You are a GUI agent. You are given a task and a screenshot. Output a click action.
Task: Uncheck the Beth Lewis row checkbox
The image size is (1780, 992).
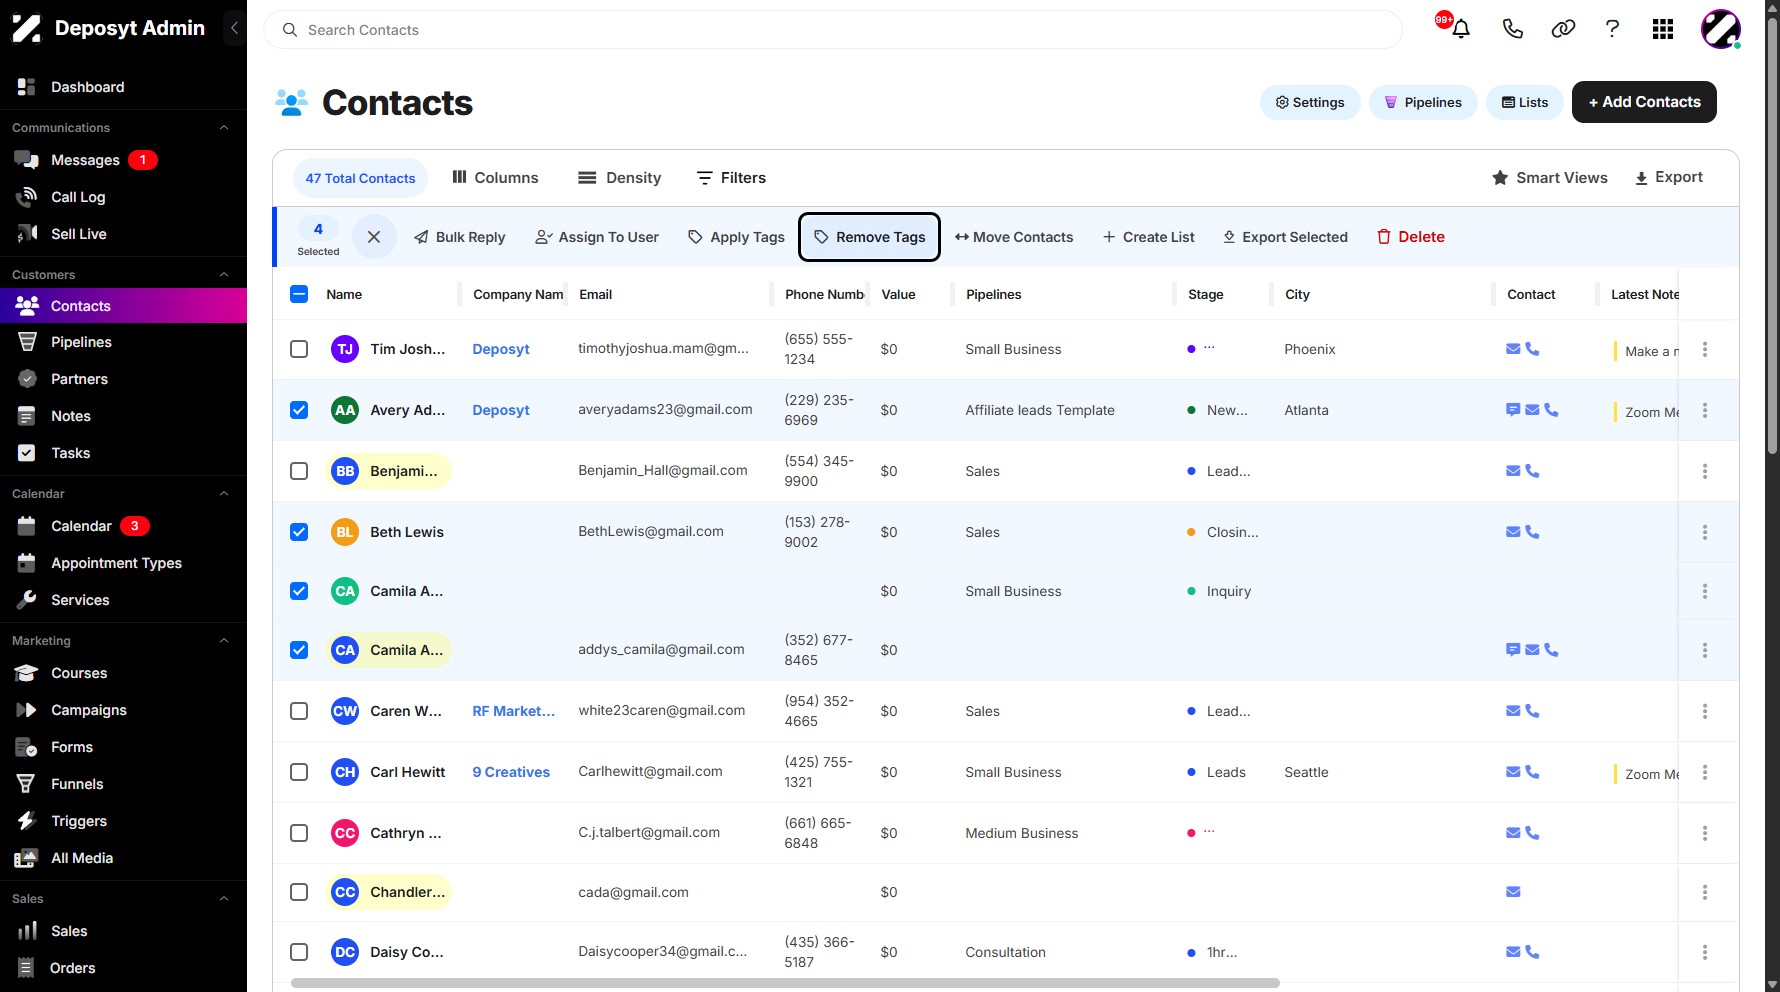point(299,532)
